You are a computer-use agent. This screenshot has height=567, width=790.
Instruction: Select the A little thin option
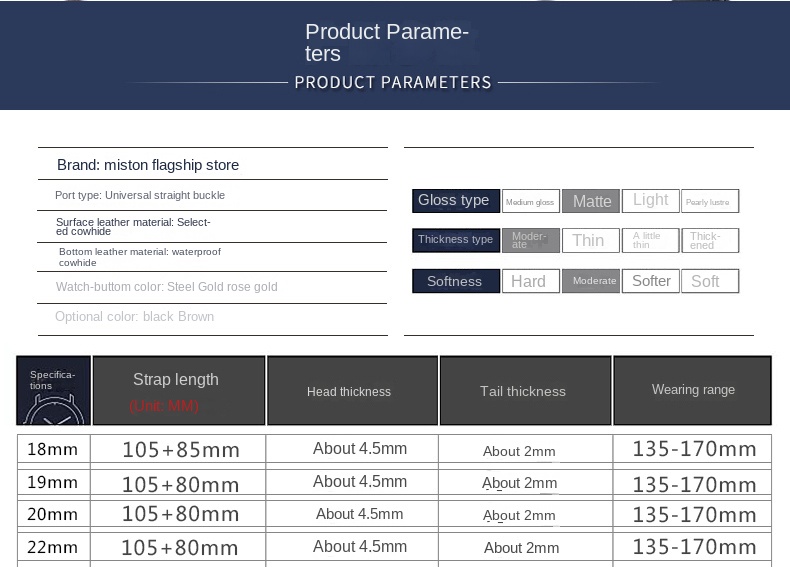[650, 240]
